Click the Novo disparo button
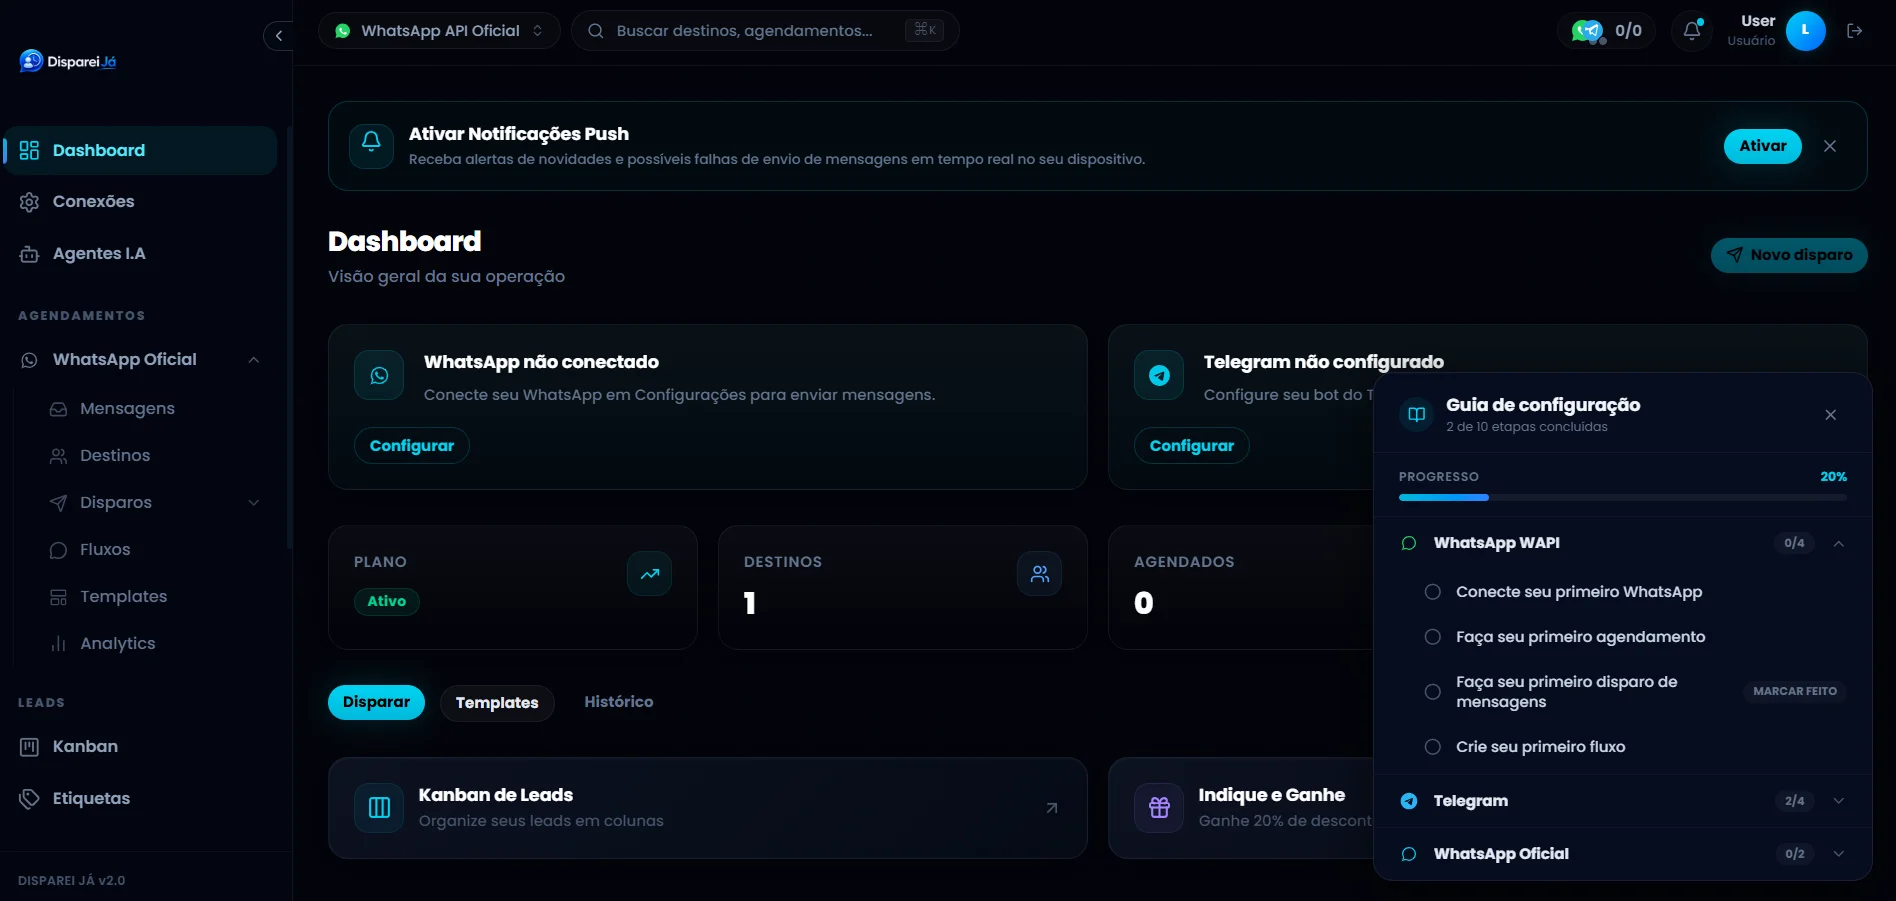Image resolution: width=1896 pixels, height=901 pixels. 1789,255
